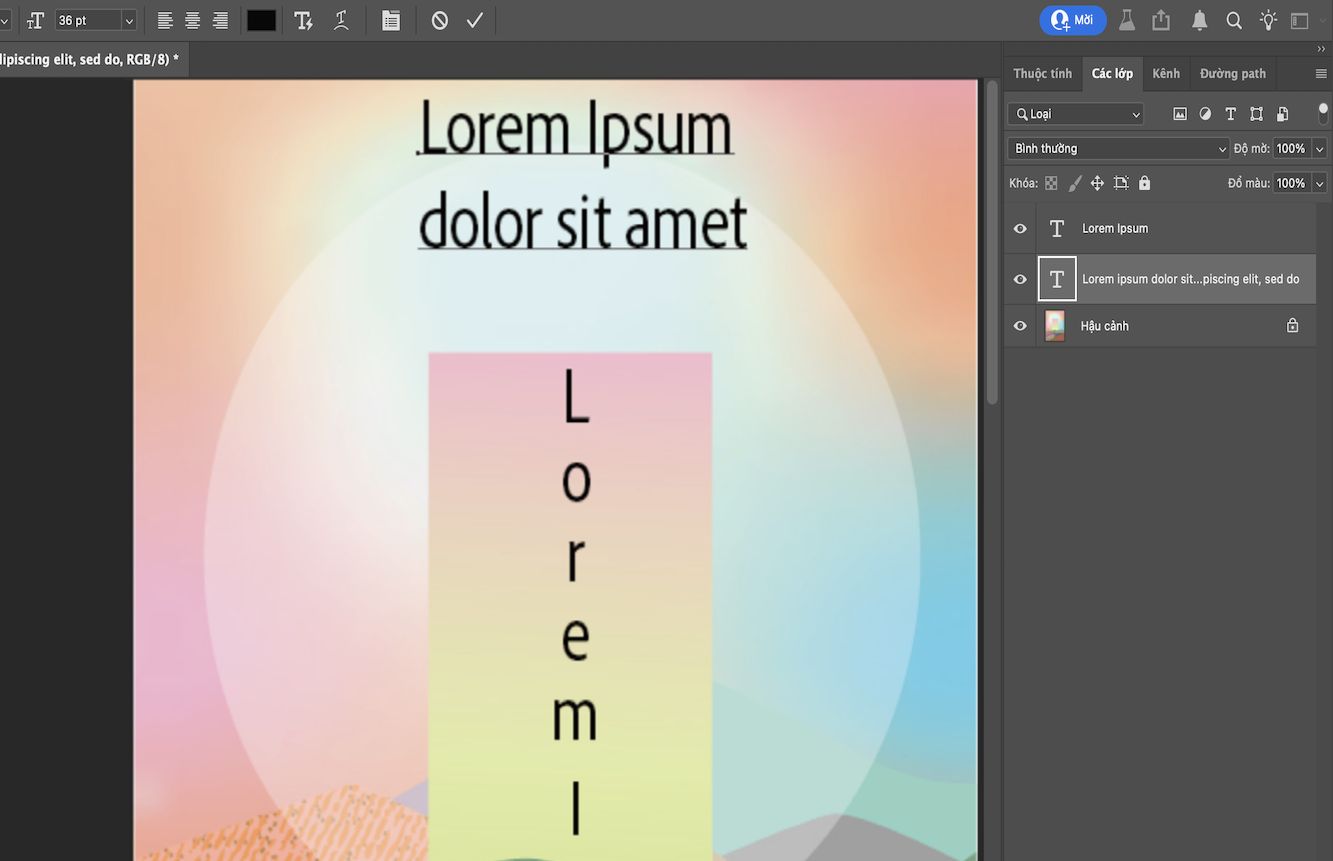Hide the Lorem Ipsum text layer
Viewport: 1333px width, 861px height.
1019,228
